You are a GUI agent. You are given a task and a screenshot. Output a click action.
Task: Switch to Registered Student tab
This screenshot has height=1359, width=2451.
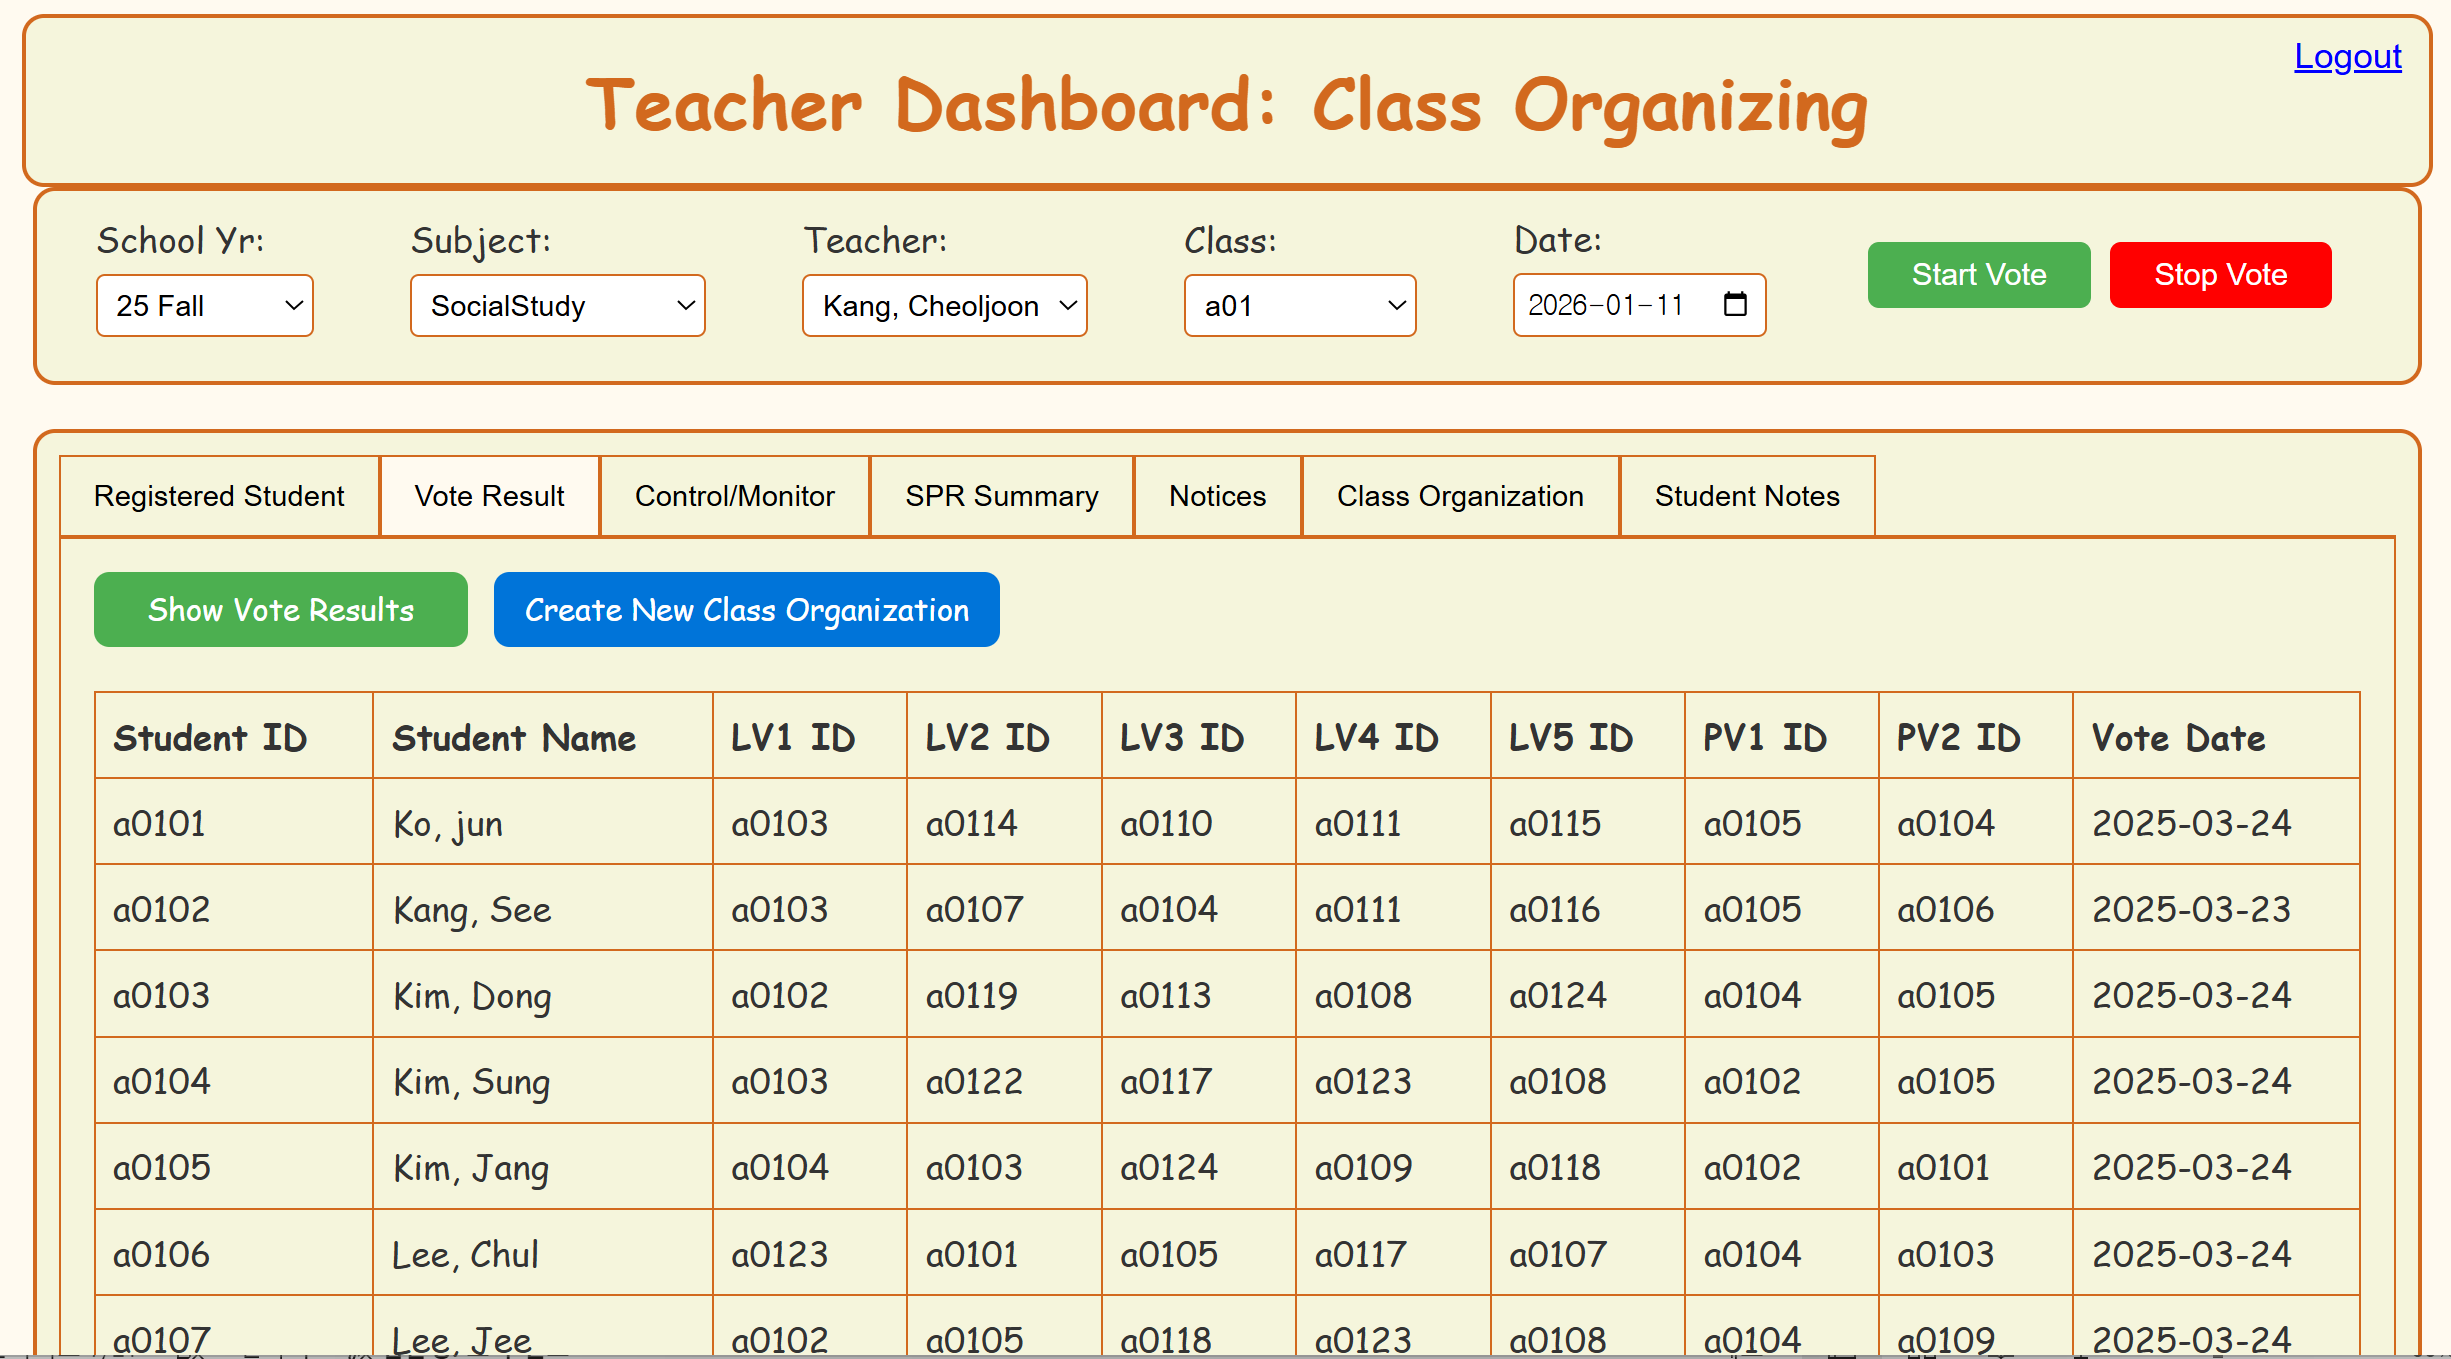[x=219, y=496]
